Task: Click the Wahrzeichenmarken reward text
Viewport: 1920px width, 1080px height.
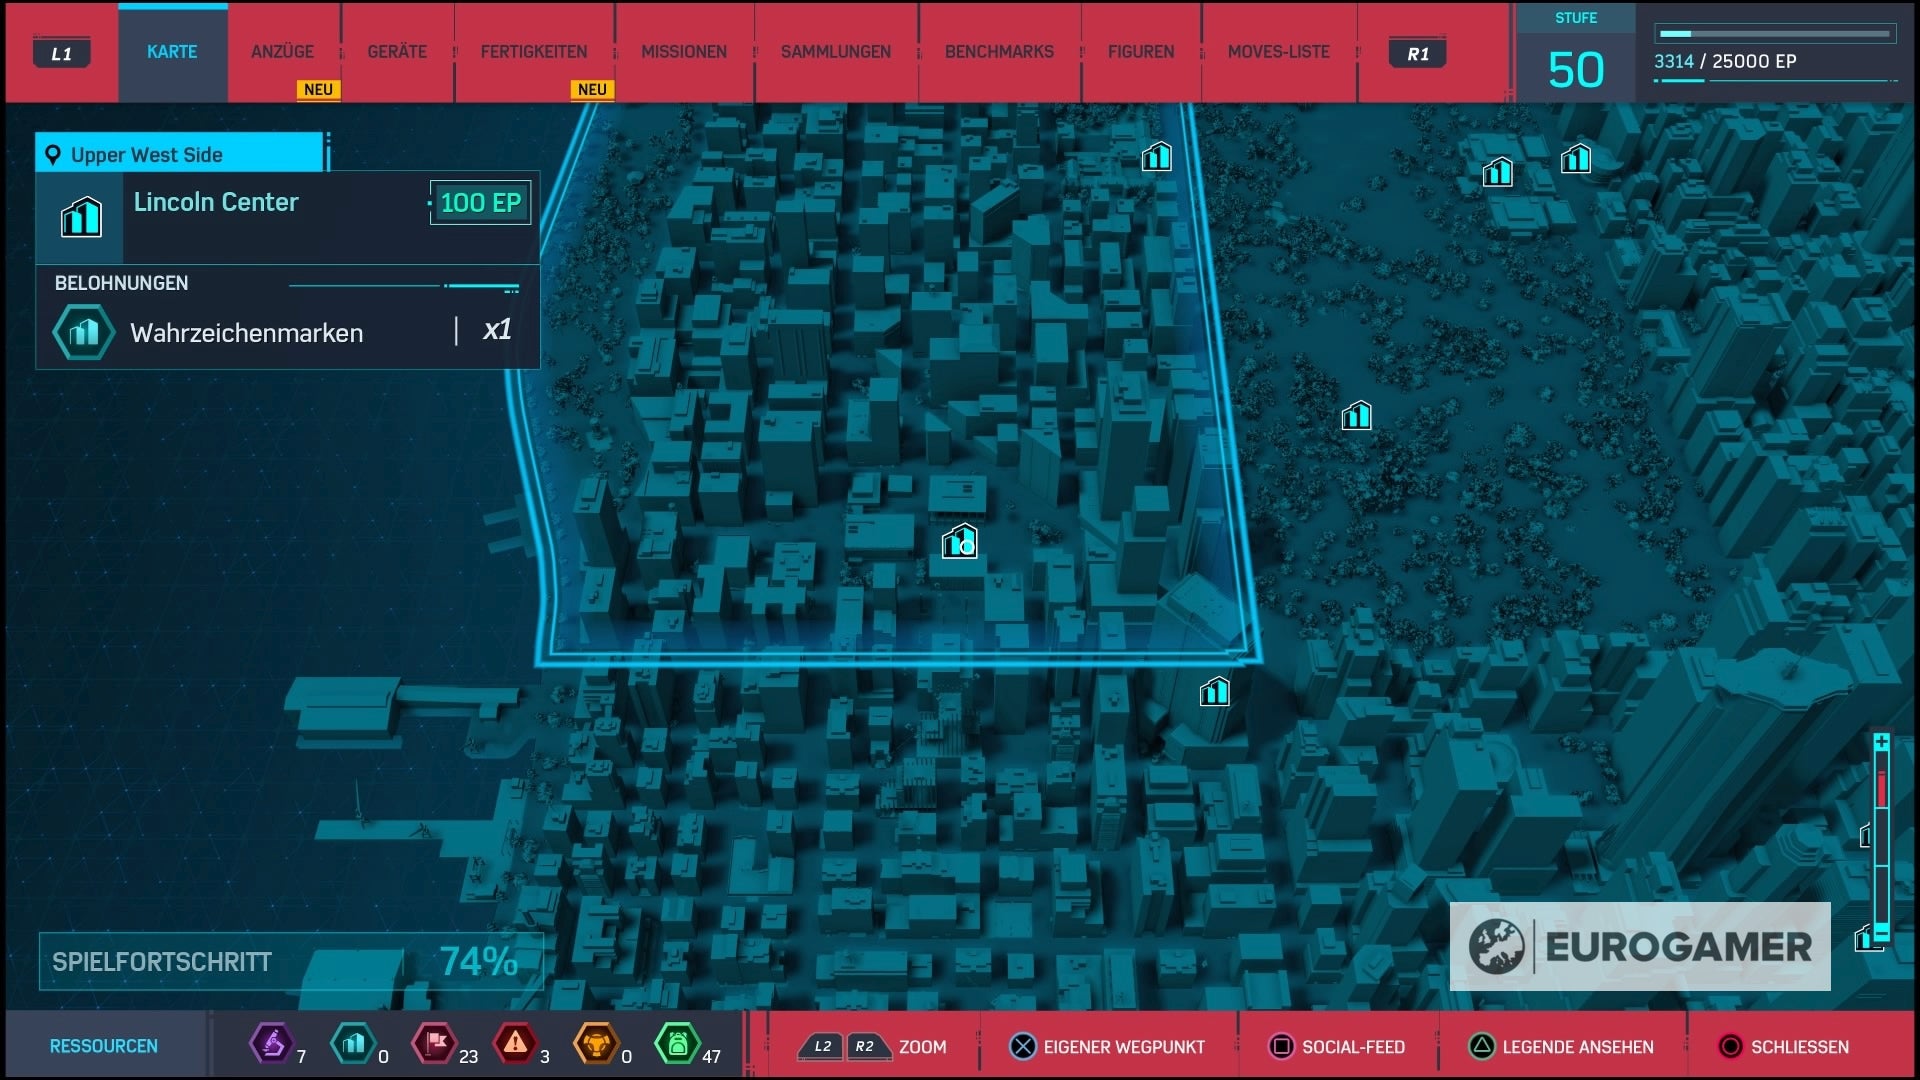Action: tap(246, 333)
